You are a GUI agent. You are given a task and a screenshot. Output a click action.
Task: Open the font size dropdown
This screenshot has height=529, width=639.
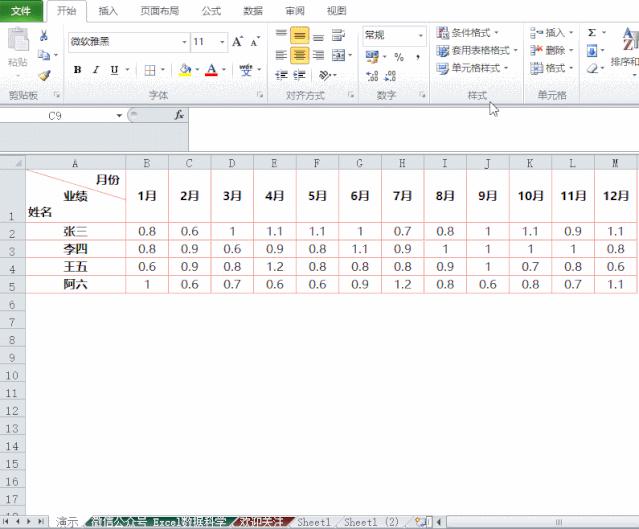(x=222, y=42)
